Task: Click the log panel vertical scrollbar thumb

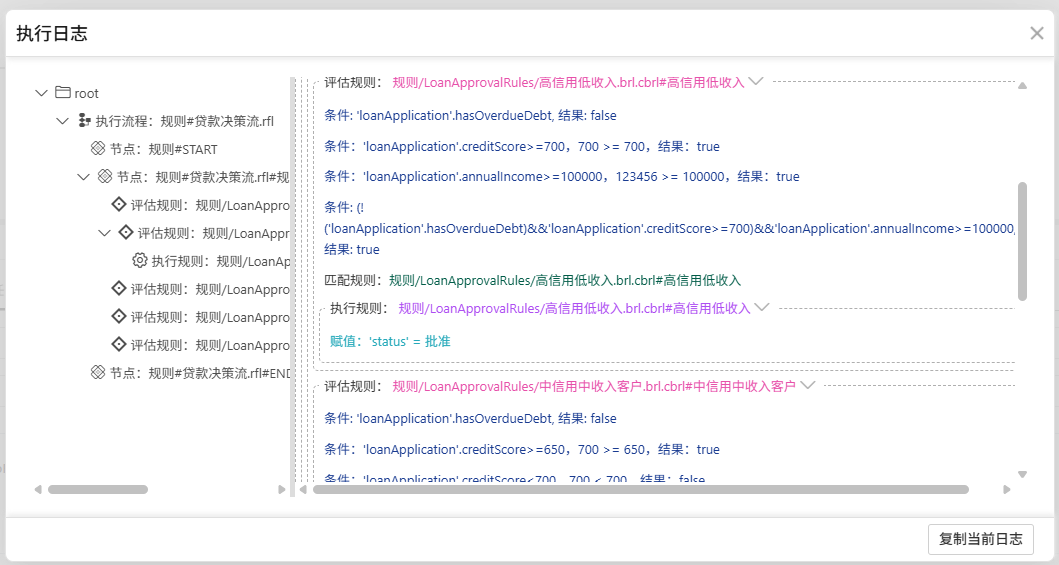Action: tap(1022, 241)
